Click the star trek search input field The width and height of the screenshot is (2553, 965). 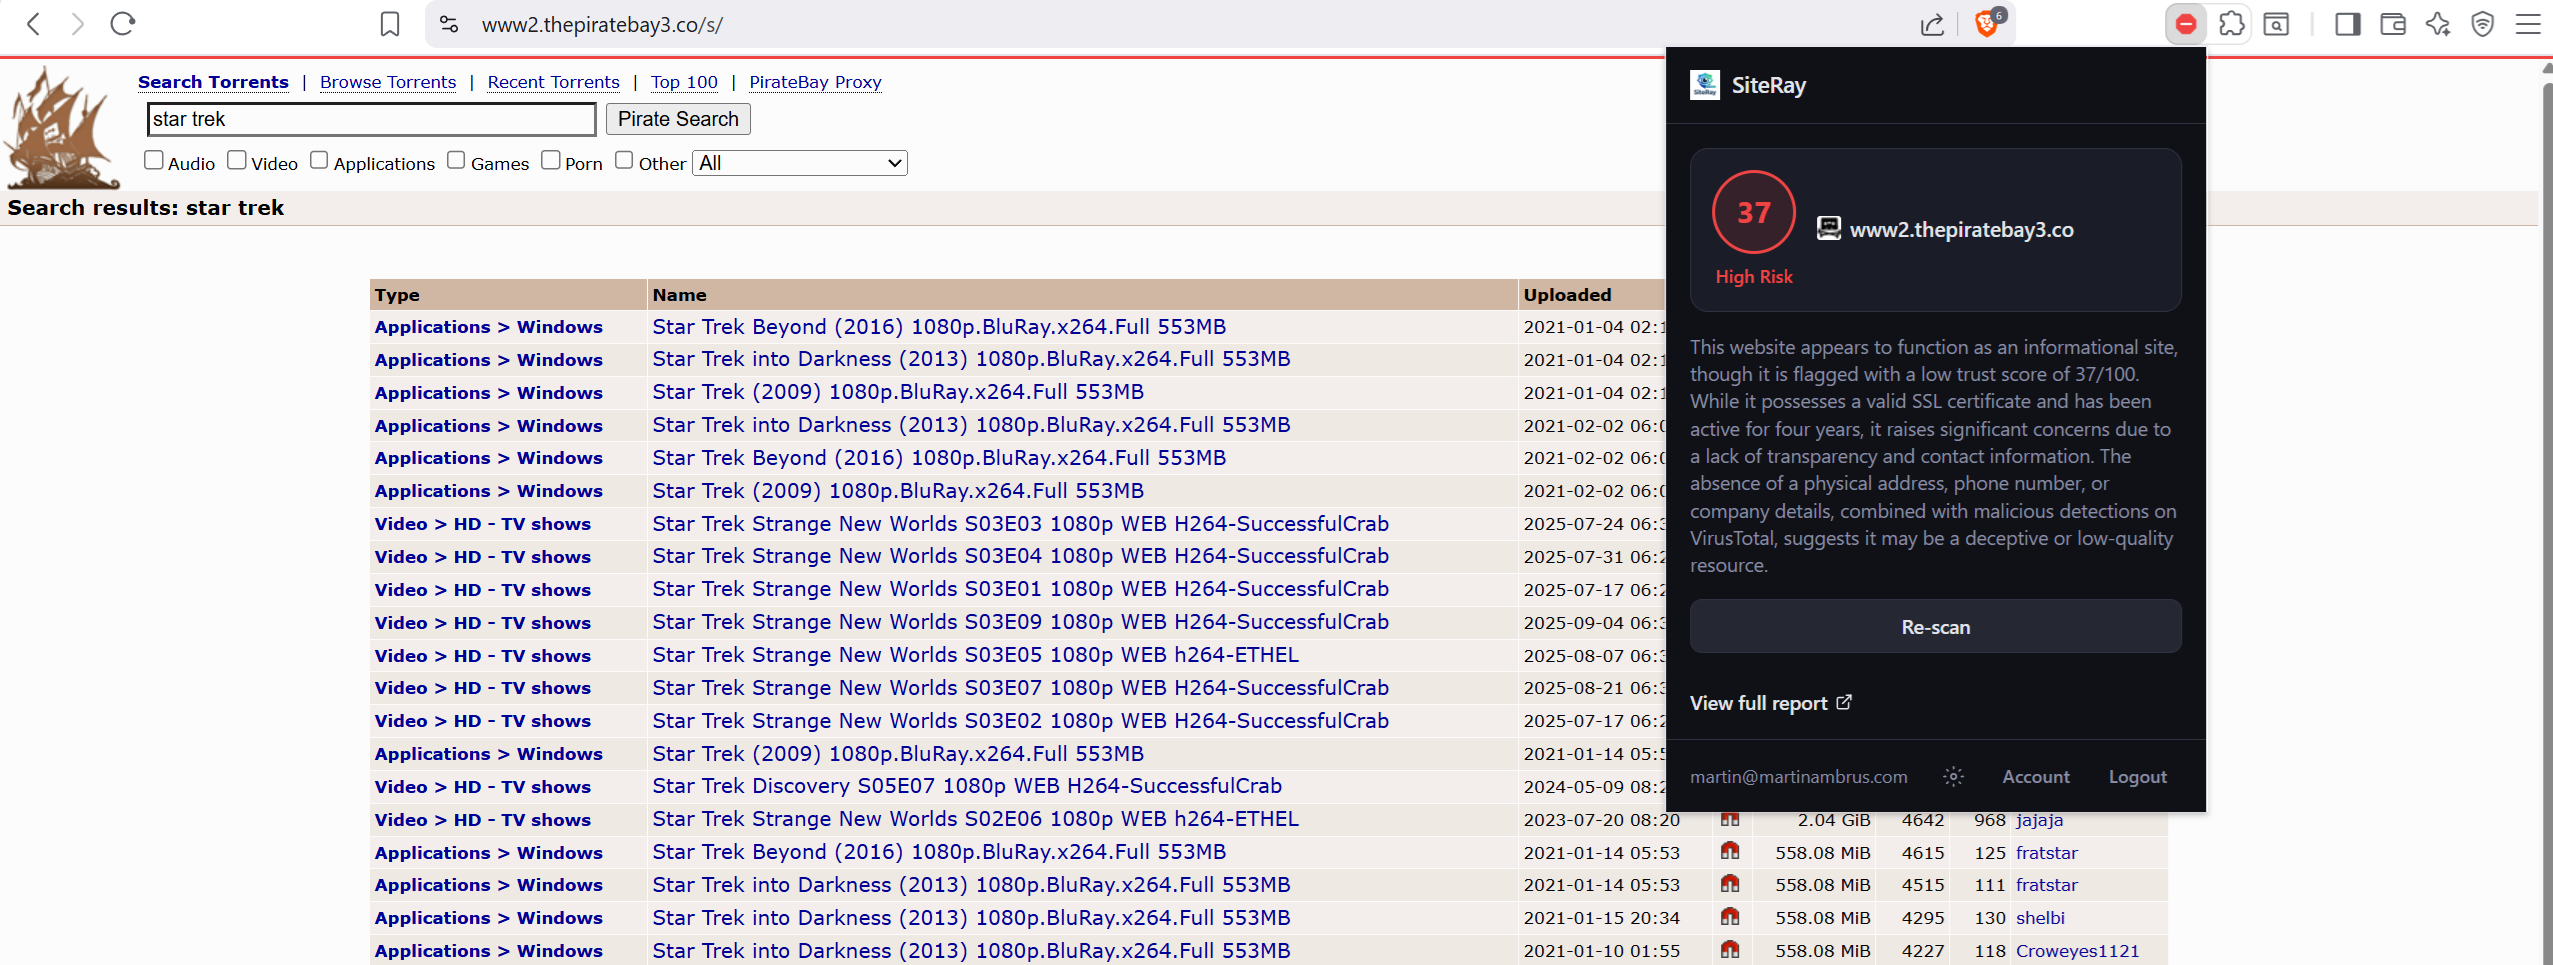coord(371,119)
